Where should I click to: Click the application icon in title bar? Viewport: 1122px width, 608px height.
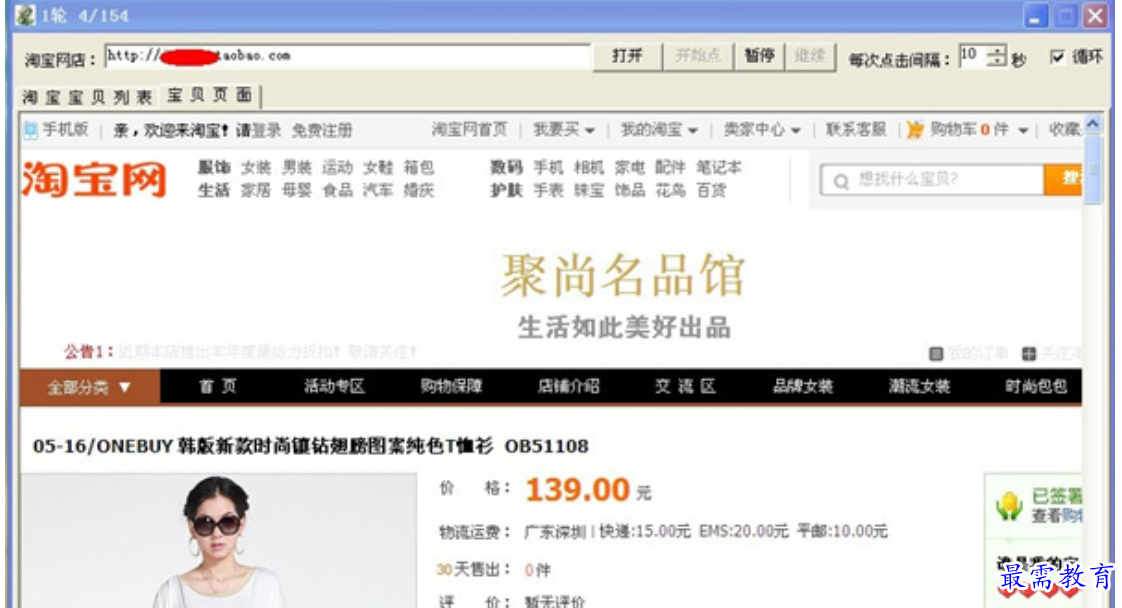(x=25, y=15)
